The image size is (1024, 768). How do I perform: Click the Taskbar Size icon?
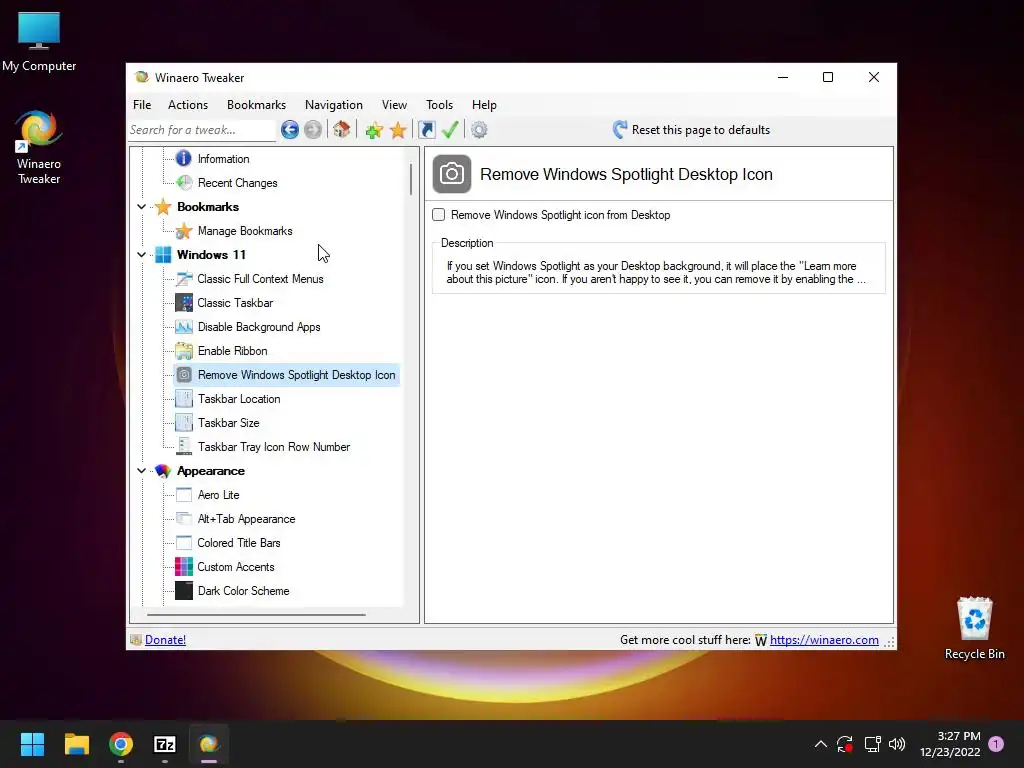(x=184, y=423)
